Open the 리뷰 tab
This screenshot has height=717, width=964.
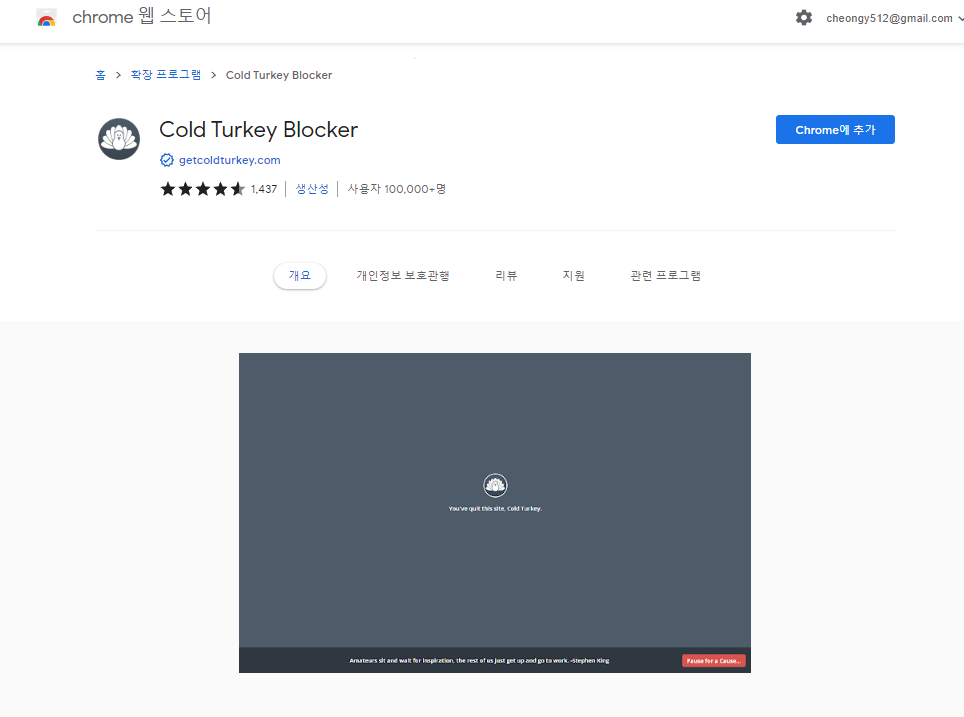tap(506, 275)
